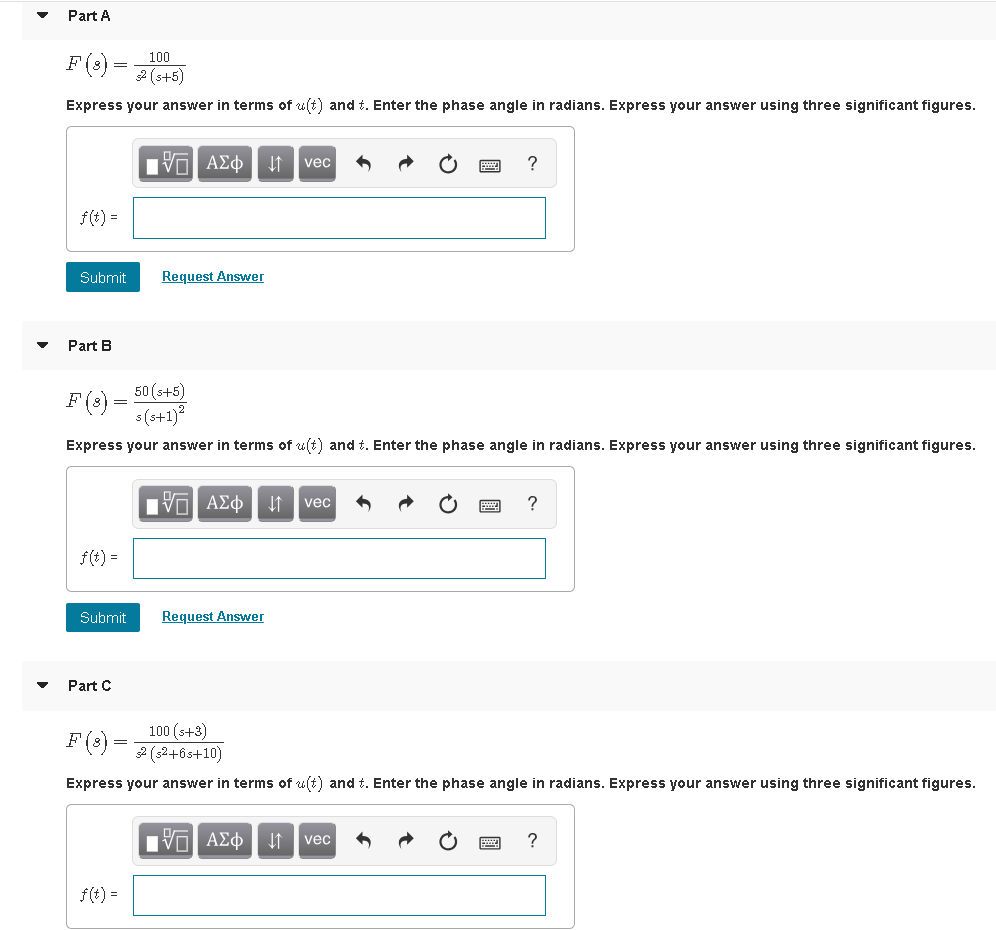Open the equation templates palette in Part A
Viewport: 996px width, 930px height.
click(x=164, y=163)
